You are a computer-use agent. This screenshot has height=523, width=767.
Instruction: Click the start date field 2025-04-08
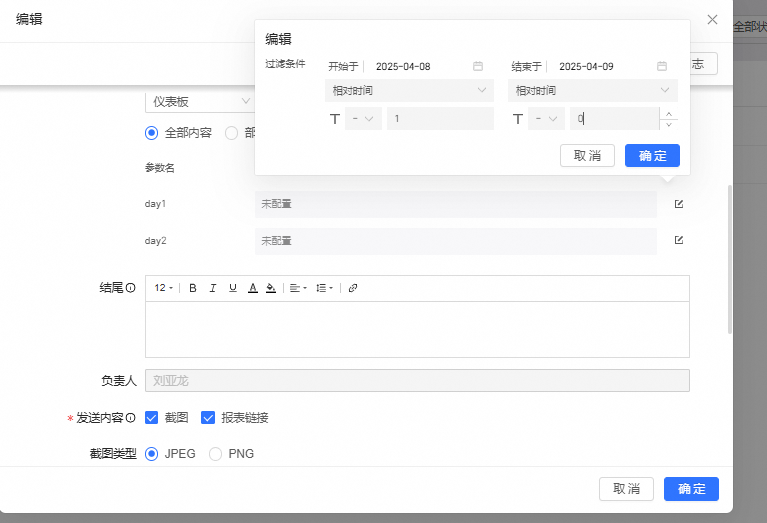(x=403, y=66)
